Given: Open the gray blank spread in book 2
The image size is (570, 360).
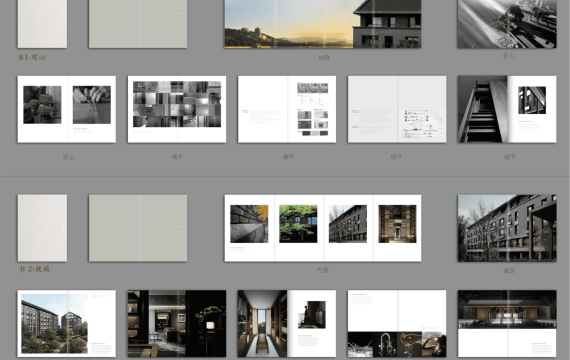Looking at the screenshot, I should 138,228.
